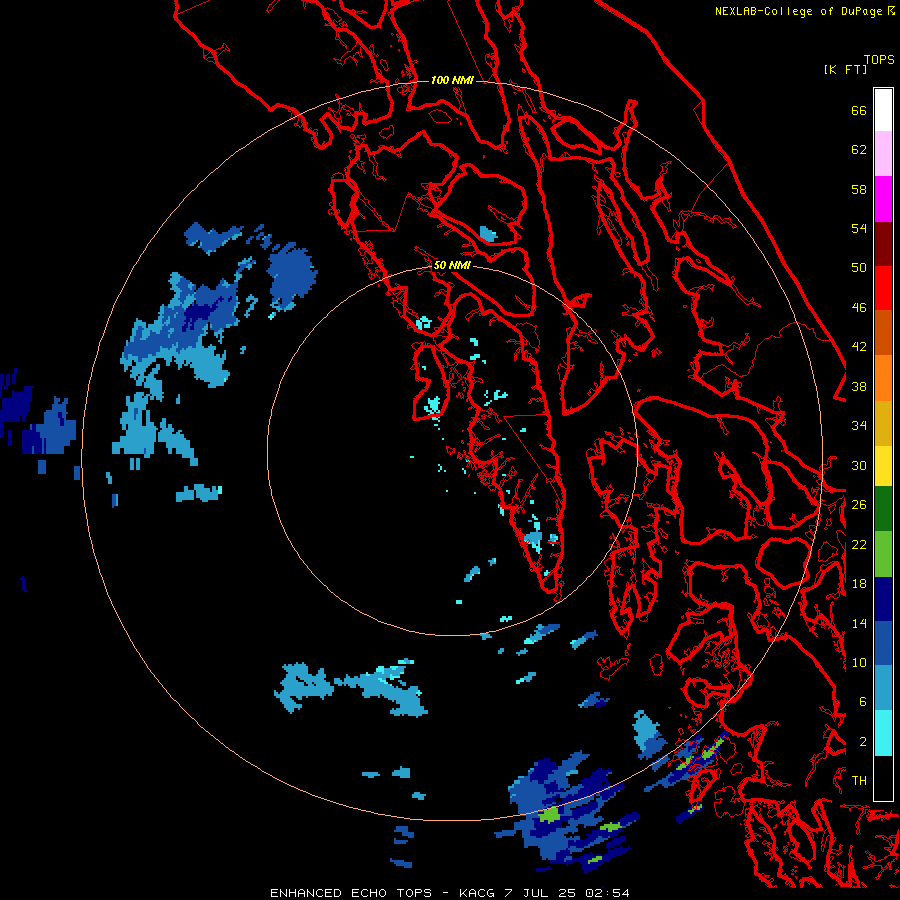This screenshot has width=900, height=900.
Task: Click the '[K FT]' units label
Action: click(x=845, y=69)
